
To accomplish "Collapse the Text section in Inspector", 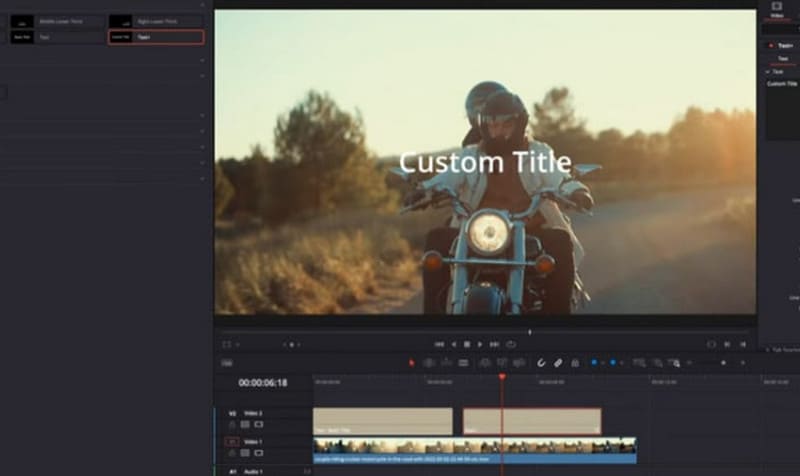I will point(768,72).
